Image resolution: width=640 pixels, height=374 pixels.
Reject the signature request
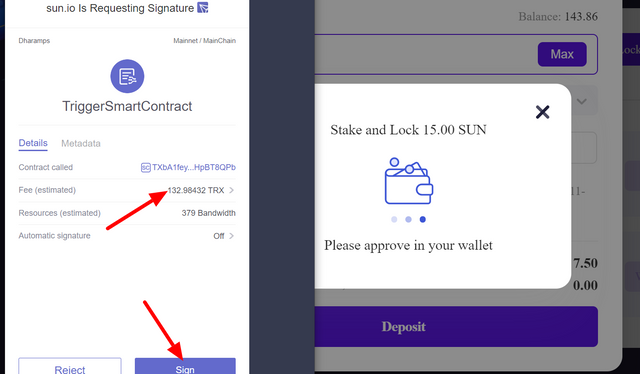click(70, 366)
